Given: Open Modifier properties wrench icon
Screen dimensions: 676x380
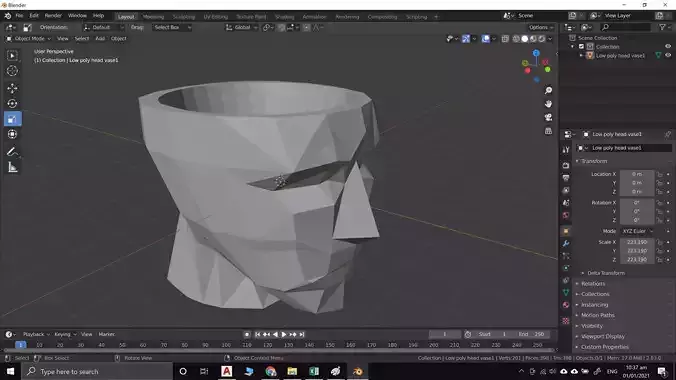Looking at the screenshot, I should click(566, 243).
